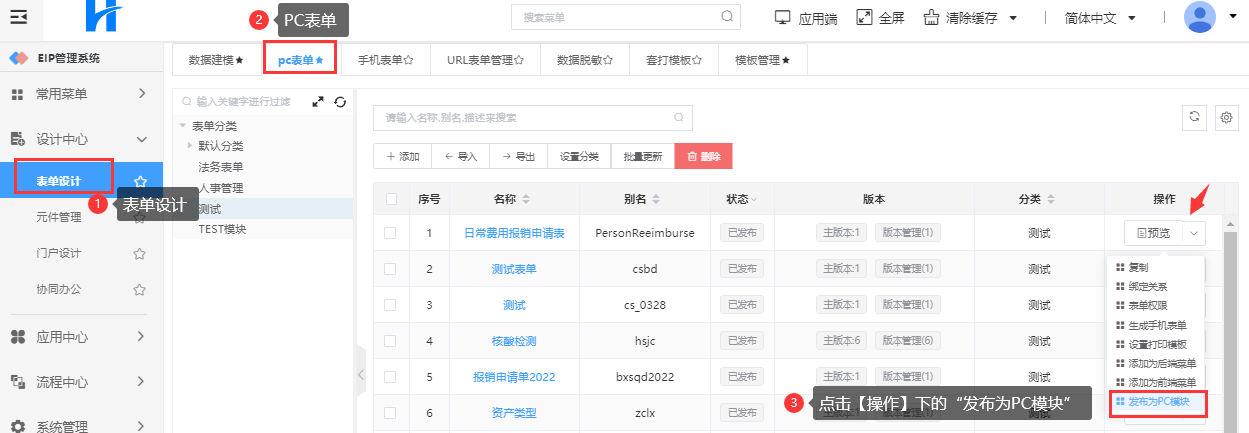The width and height of the screenshot is (1249, 433).
Task: Open dropdown arrow next to 预览 button
Action: 1194,233
